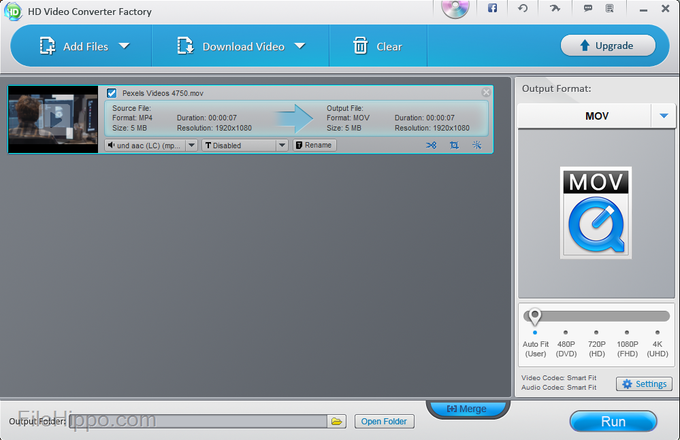
Task: Click the Run button
Action: [613, 421]
